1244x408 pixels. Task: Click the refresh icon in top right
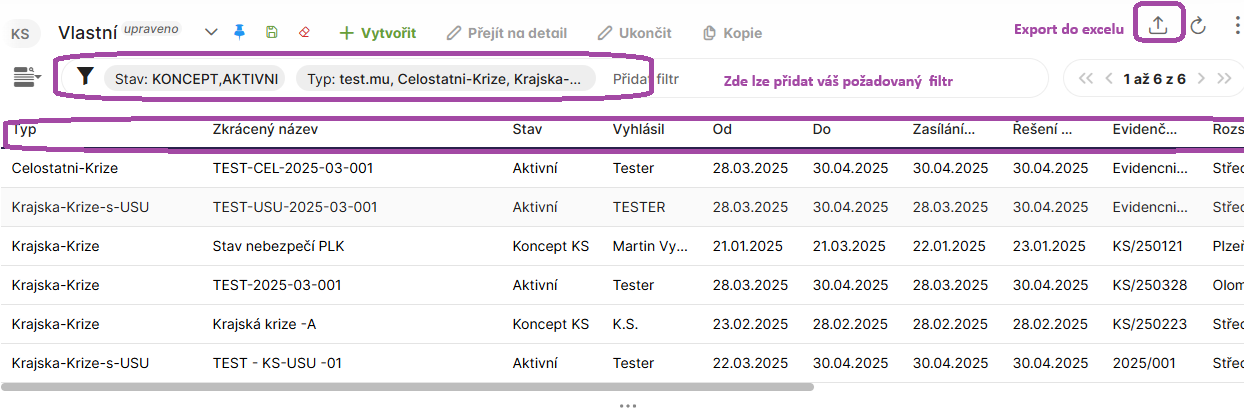[1197, 27]
